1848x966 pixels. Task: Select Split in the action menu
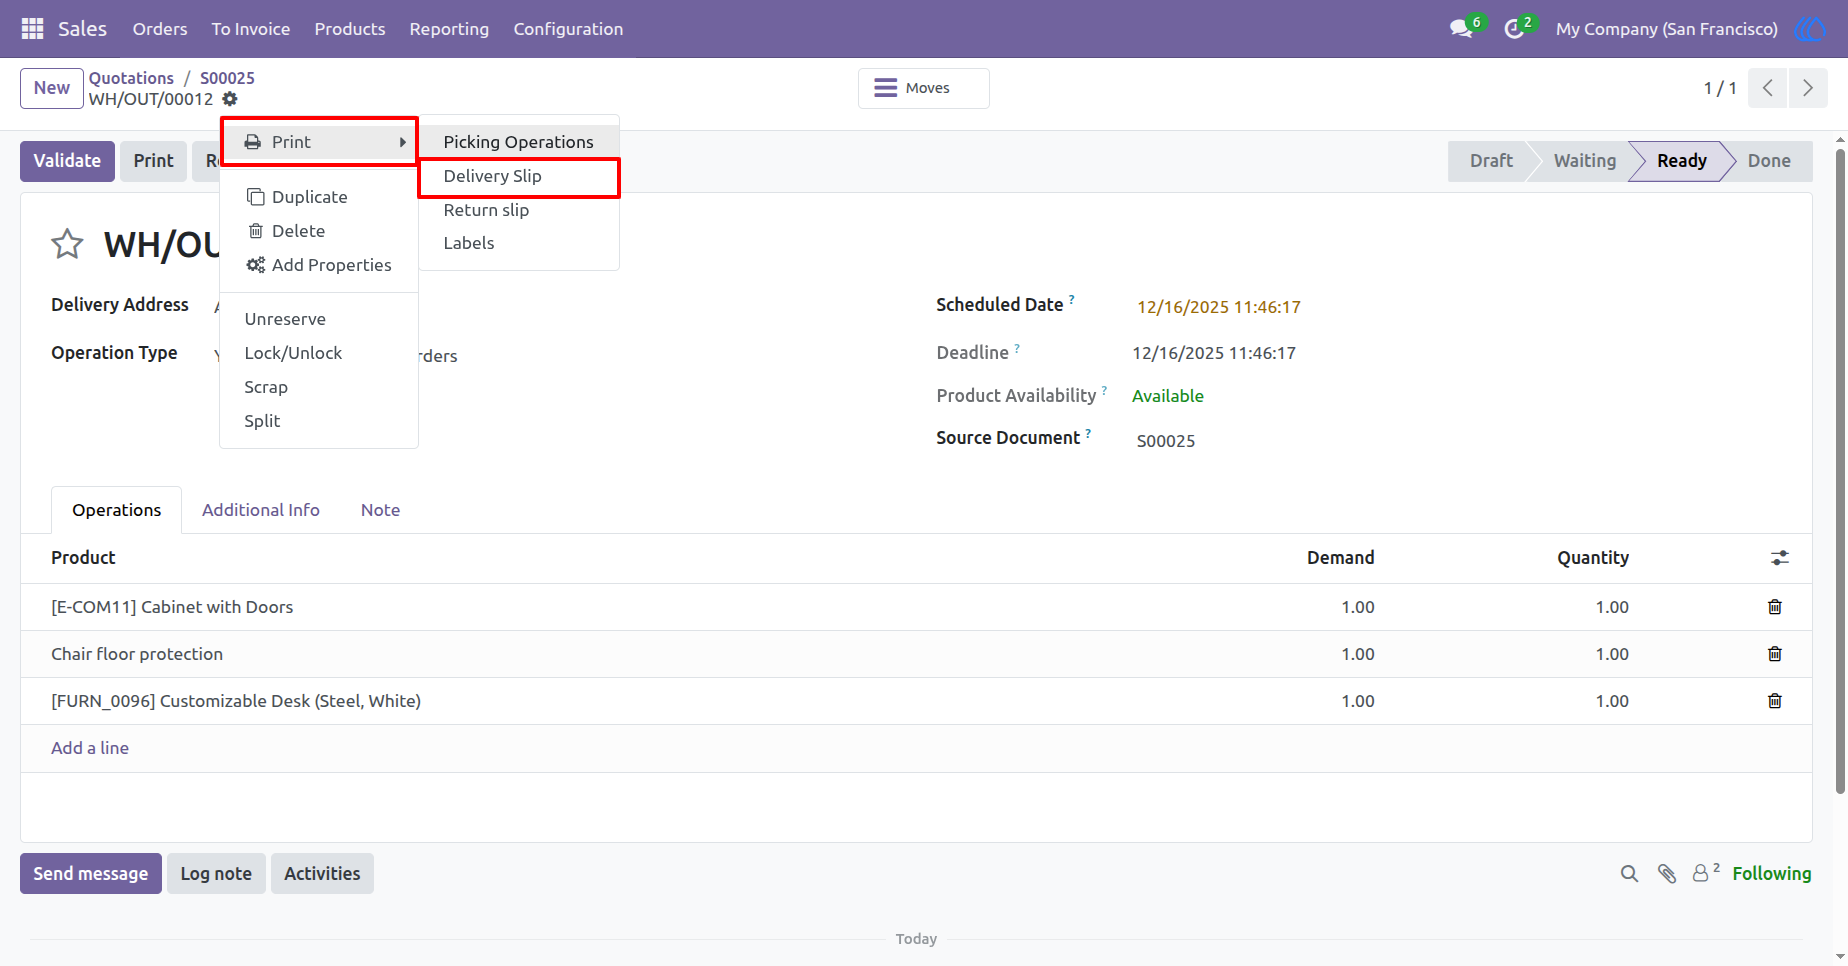click(x=319, y=421)
